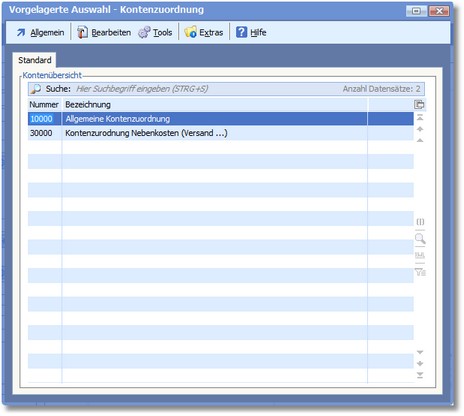
Task: Open the Bearbeiten menu
Action: 104,33
